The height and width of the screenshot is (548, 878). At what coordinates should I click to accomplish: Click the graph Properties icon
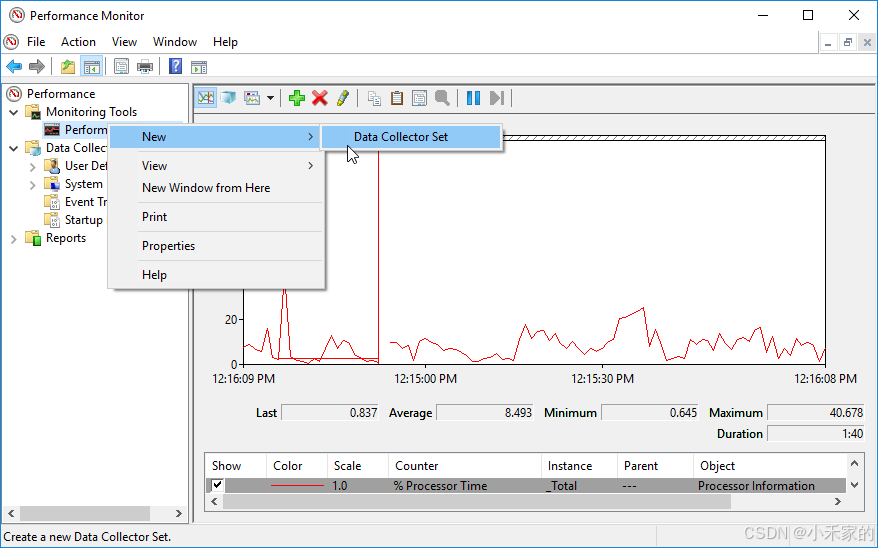click(x=419, y=98)
